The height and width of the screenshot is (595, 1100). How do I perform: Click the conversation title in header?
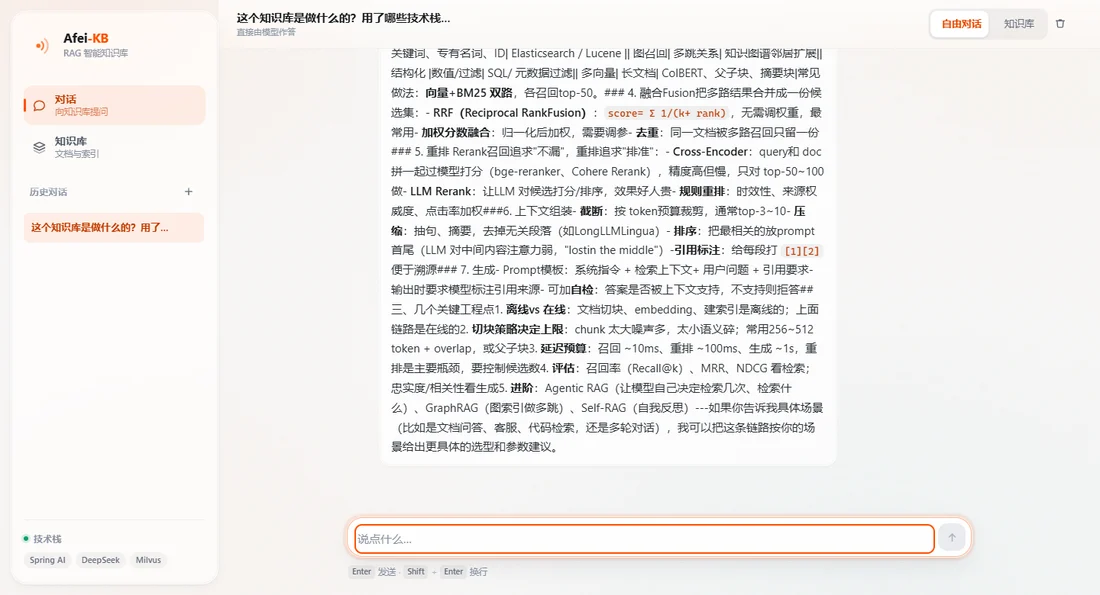(343, 18)
